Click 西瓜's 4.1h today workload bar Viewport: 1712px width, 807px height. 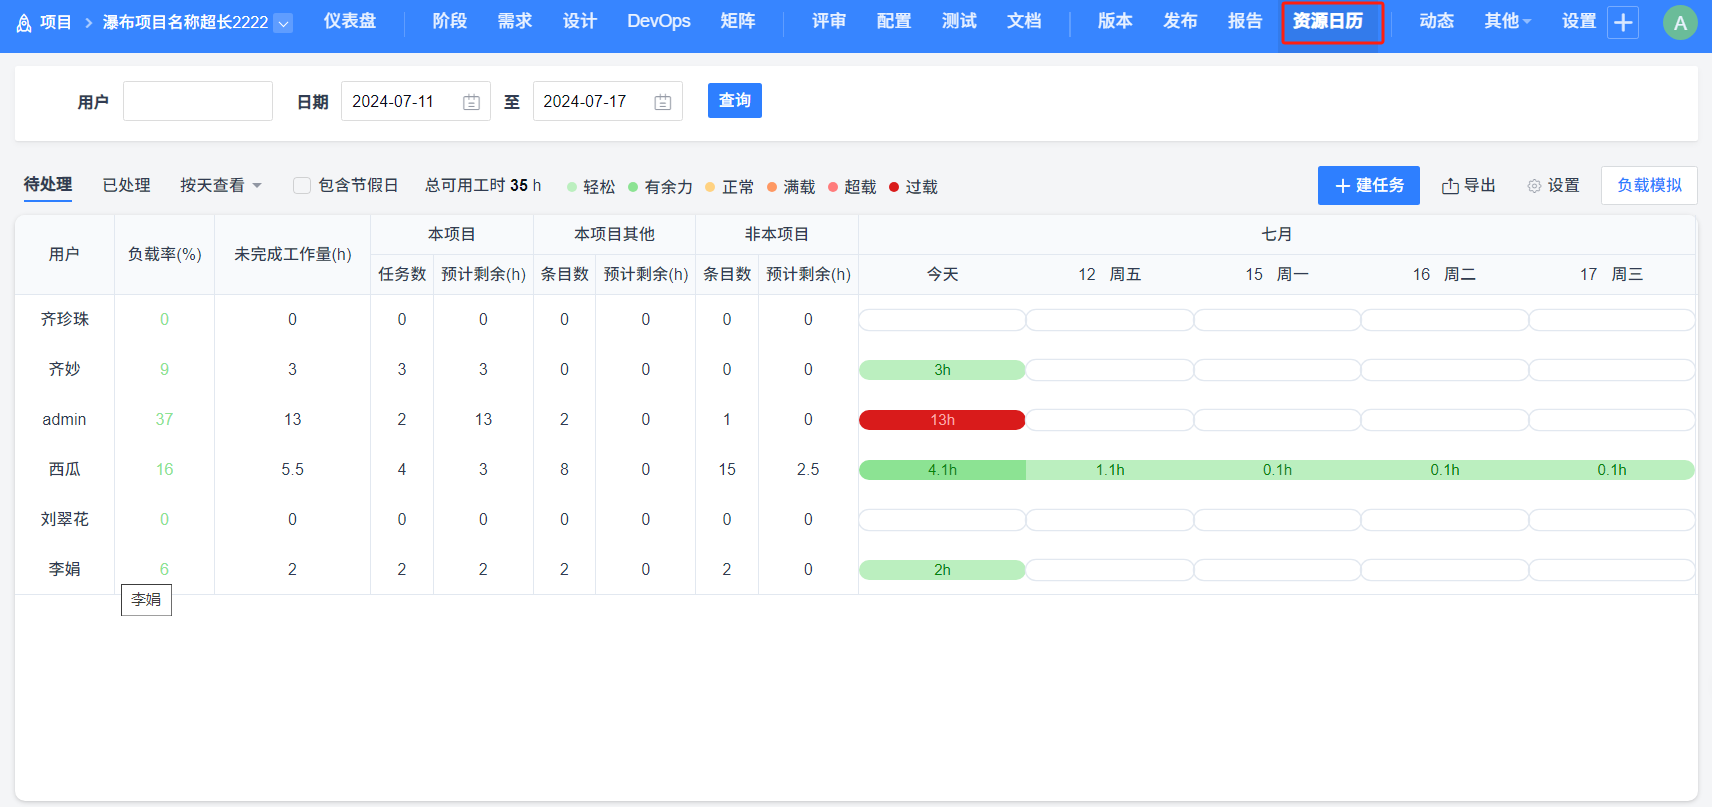[942, 470]
